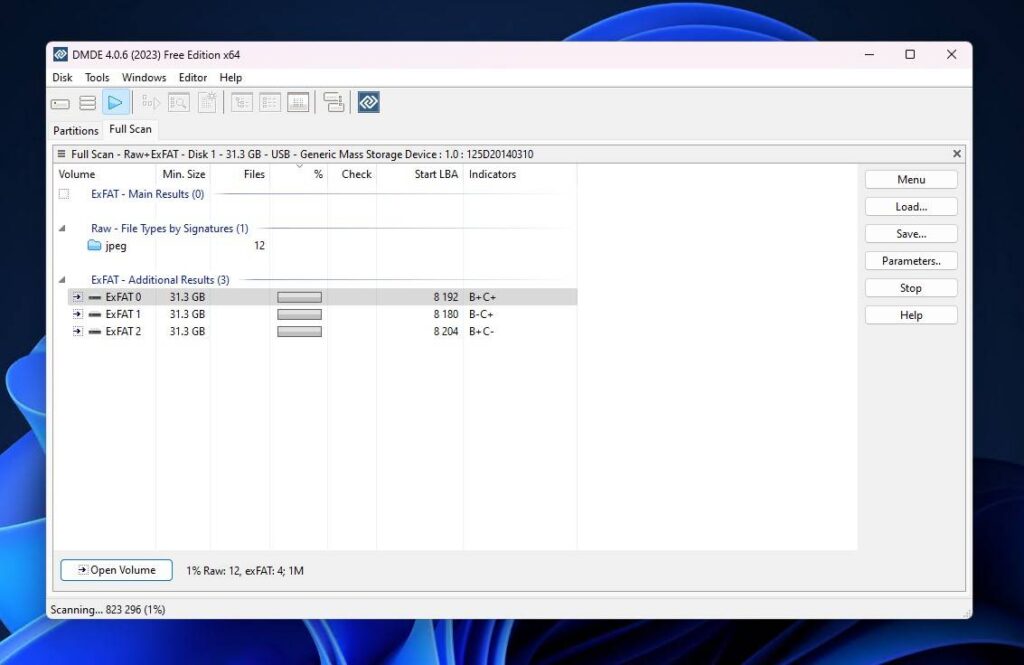The image size is (1024, 665).
Task: Switch to the Partitions tab
Action: click(x=76, y=130)
